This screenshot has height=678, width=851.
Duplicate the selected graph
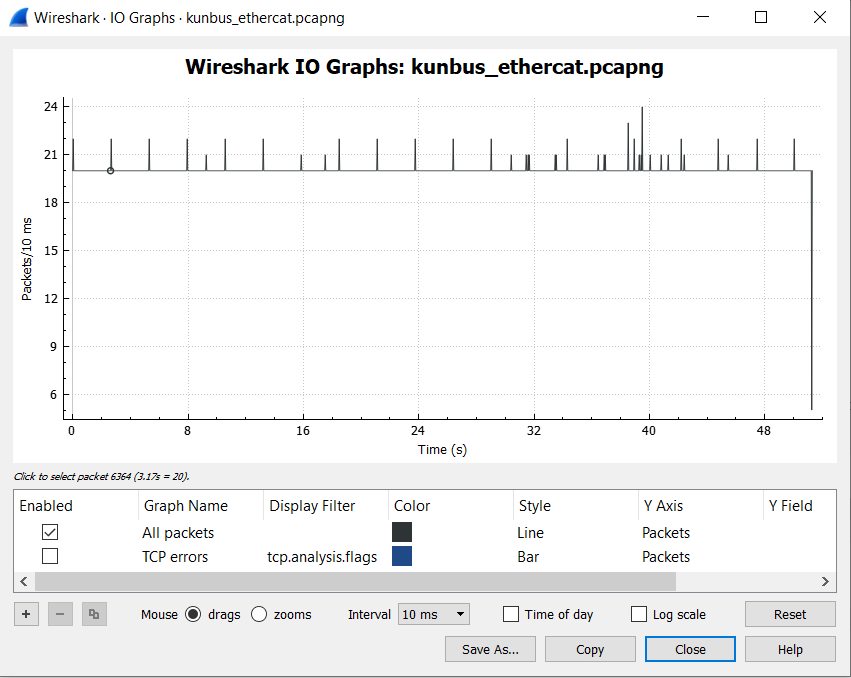click(94, 614)
